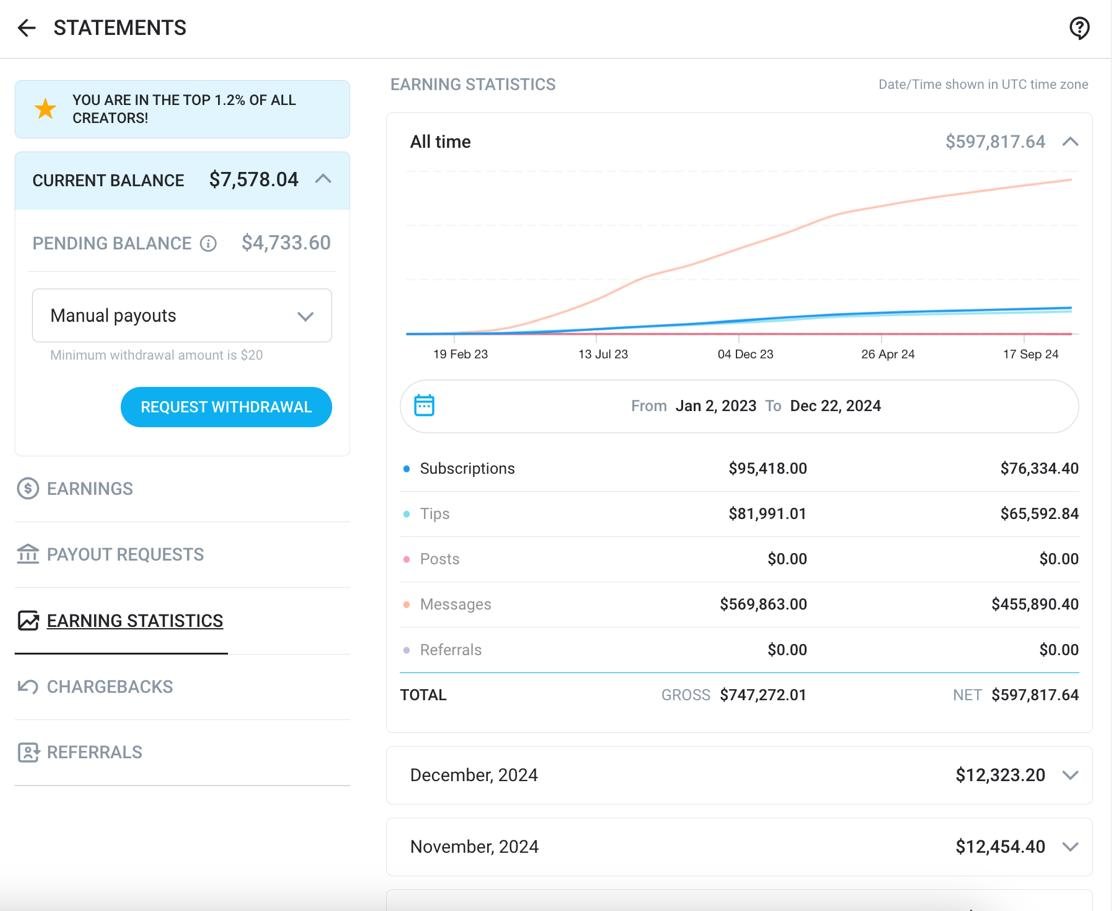
Task: Open the Chargebacks menu item
Action: click(x=110, y=687)
